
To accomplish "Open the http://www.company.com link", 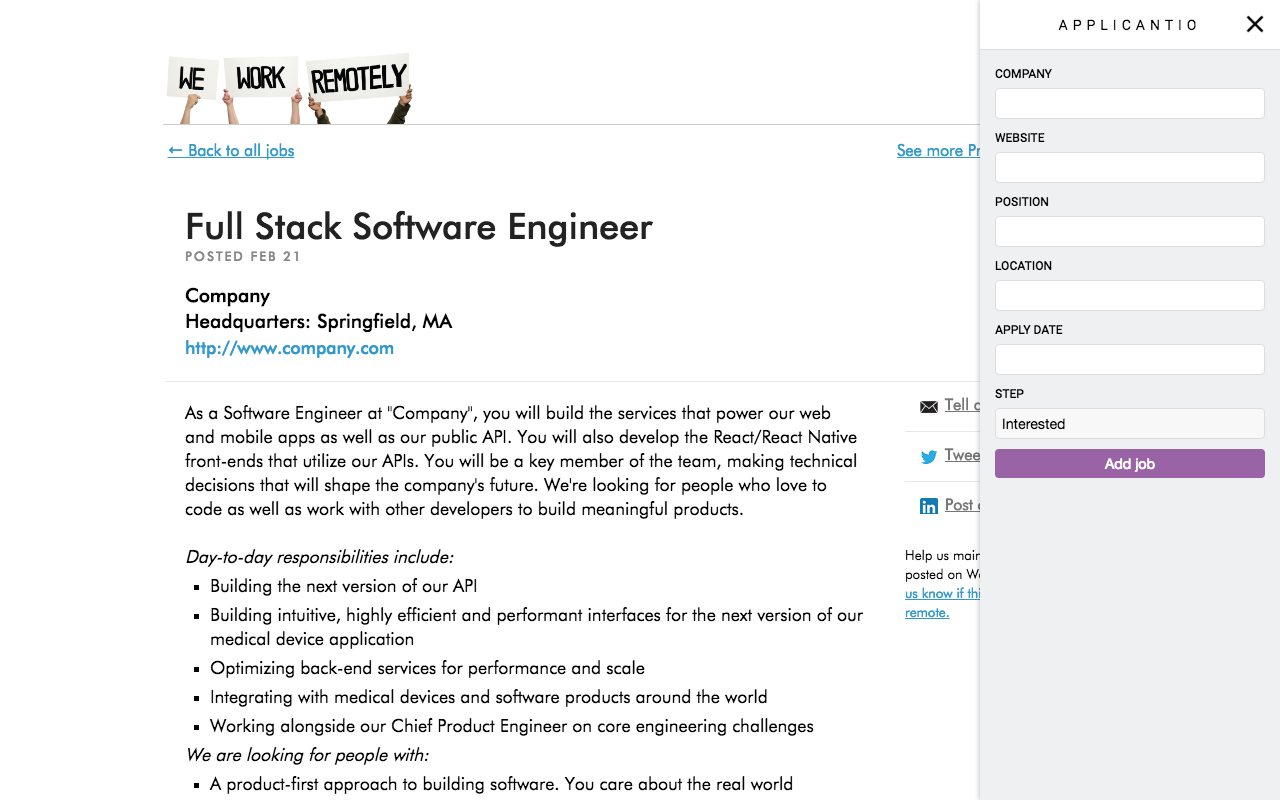I will [289, 348].
